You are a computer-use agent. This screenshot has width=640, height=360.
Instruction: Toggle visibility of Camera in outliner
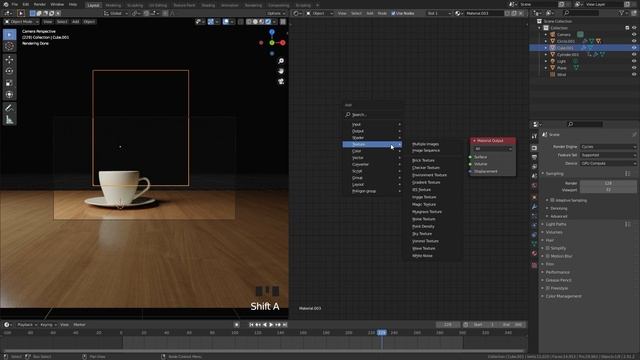pos(634,35)
